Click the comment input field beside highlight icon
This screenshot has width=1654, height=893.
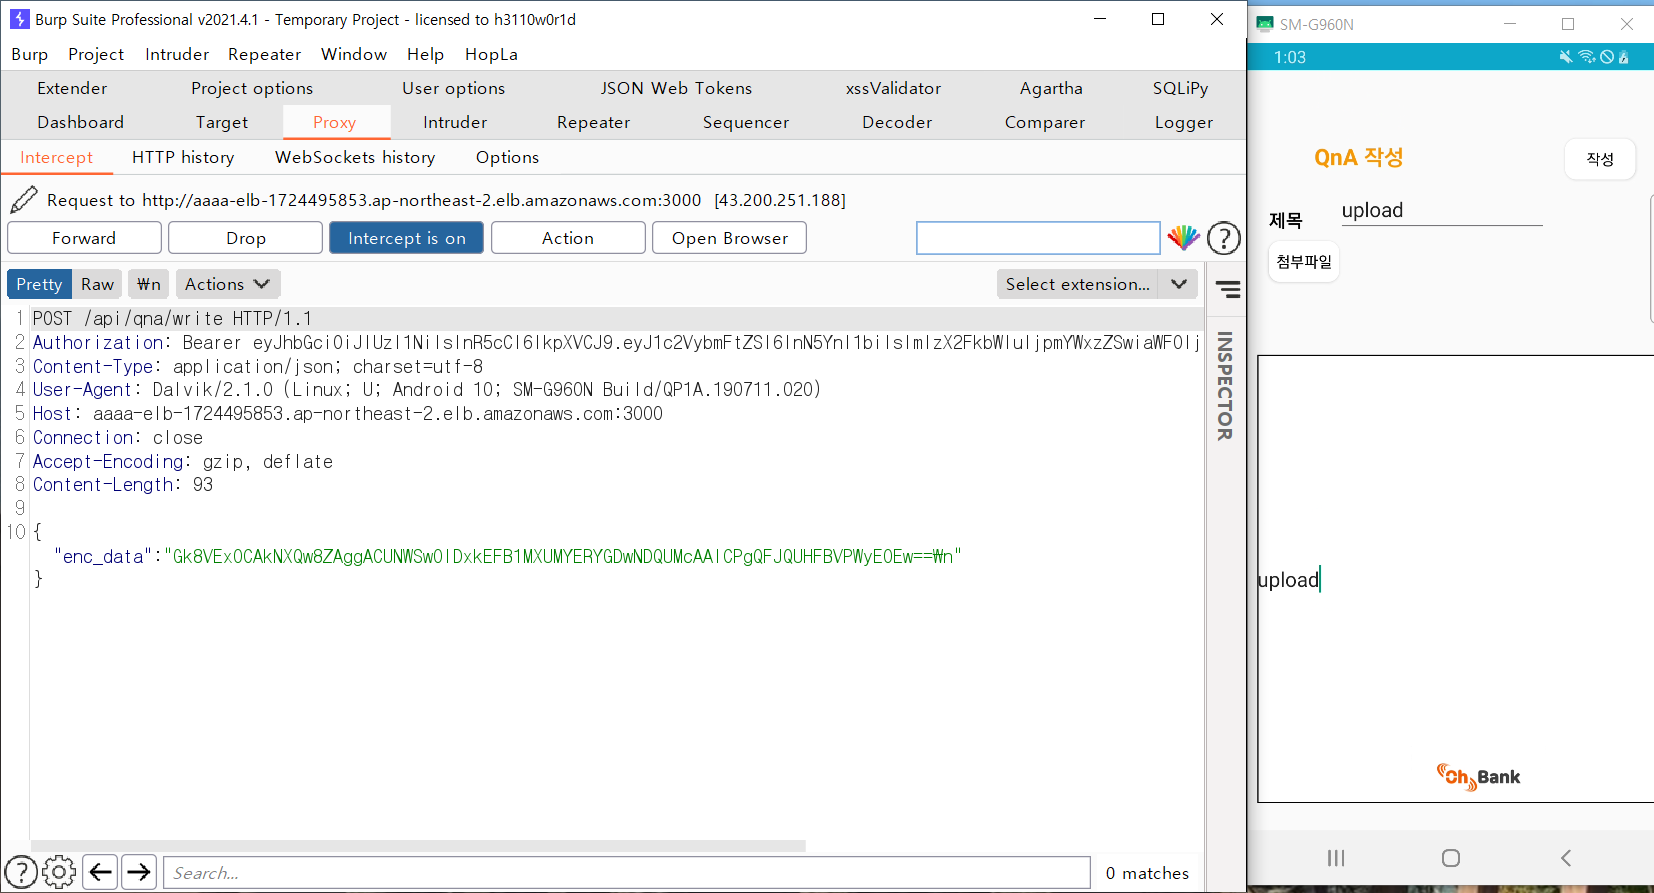coord(1038,238)
